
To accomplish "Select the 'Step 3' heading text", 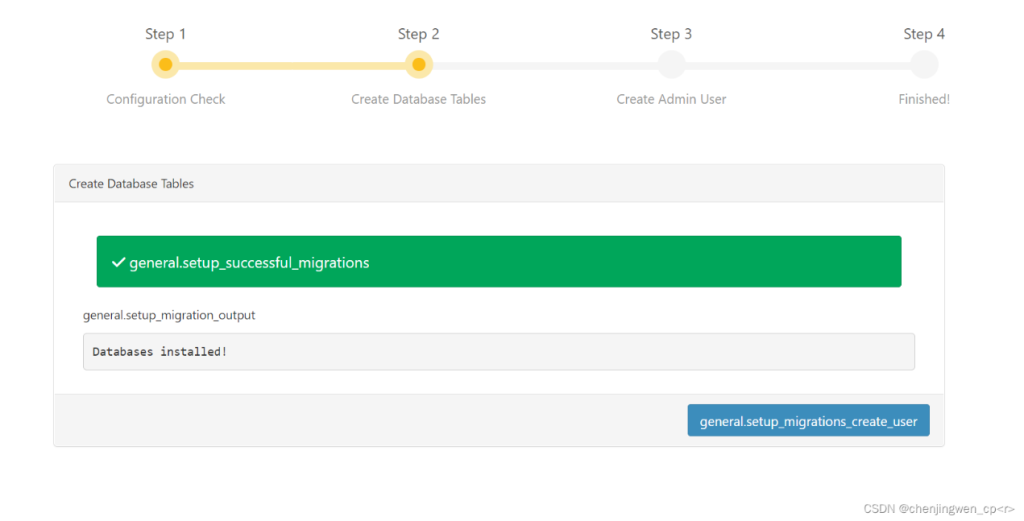I will pos(671,34).
